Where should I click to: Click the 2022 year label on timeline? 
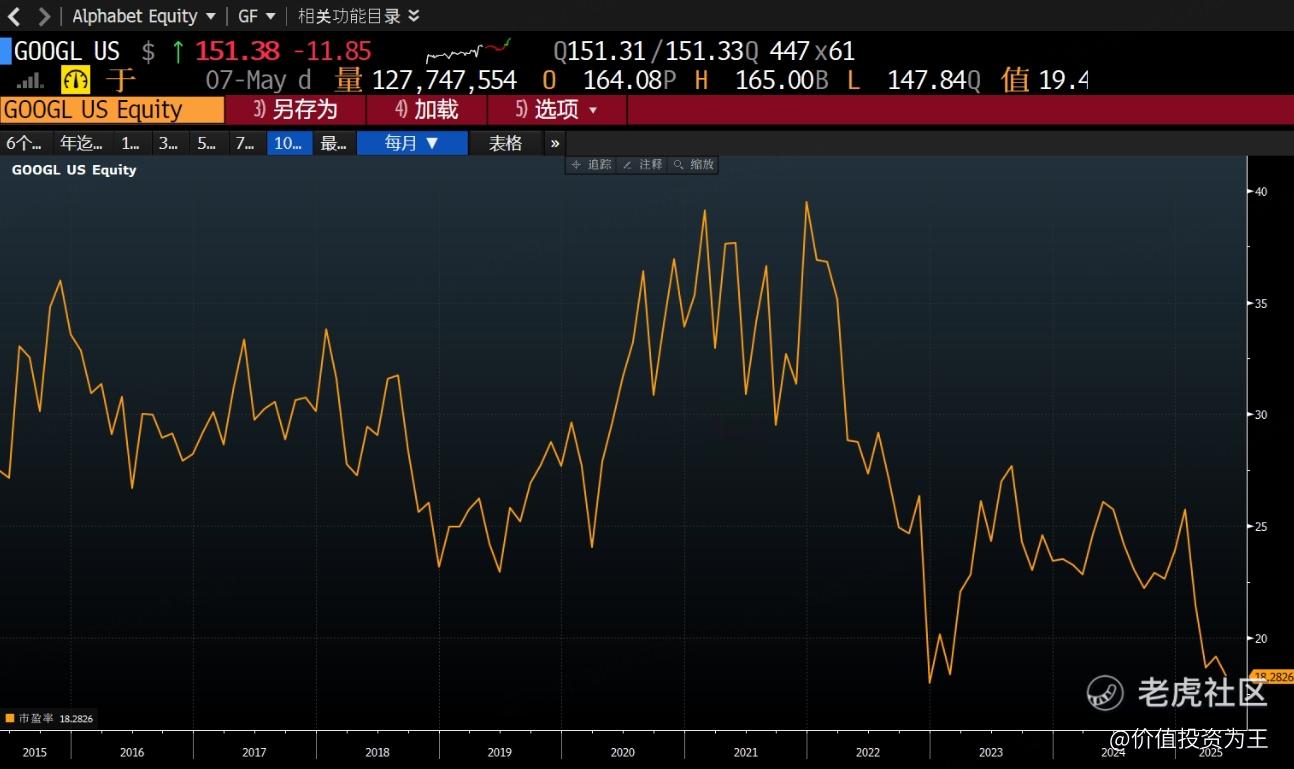(868, 752)
